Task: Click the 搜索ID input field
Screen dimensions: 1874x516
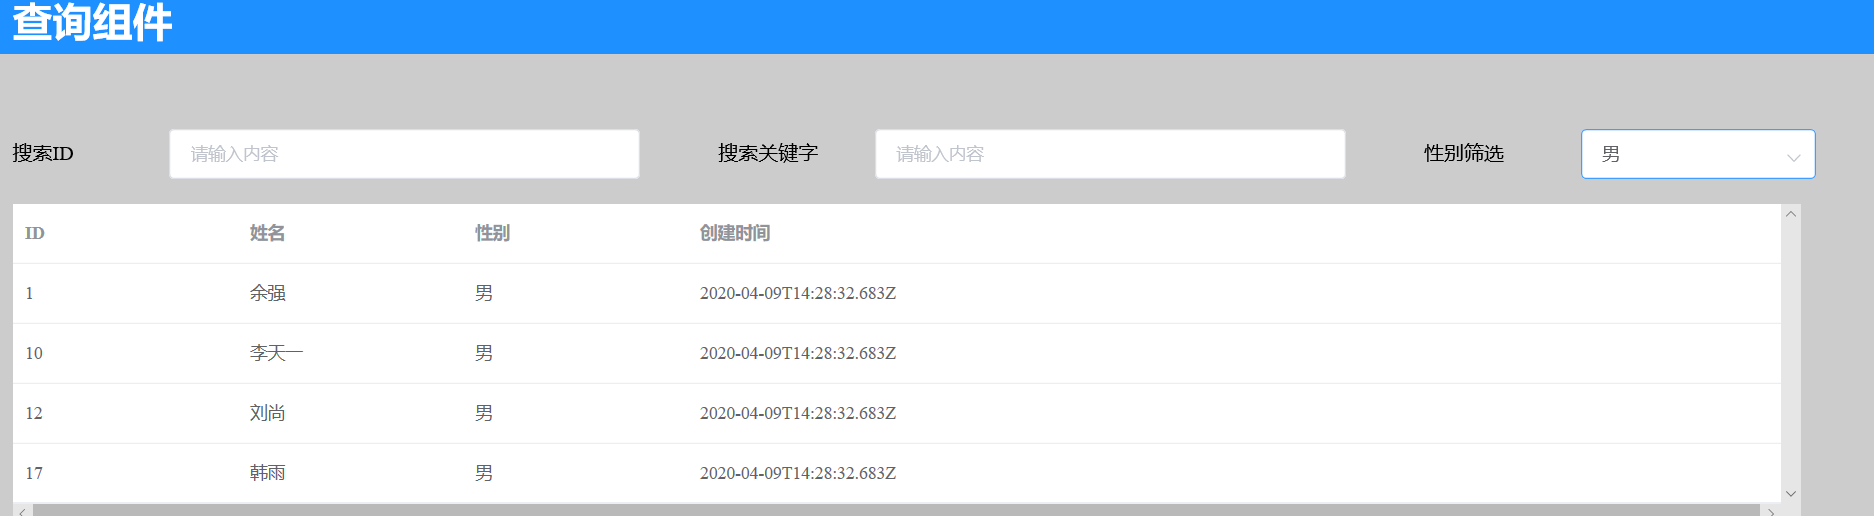Action: [404, 154]
